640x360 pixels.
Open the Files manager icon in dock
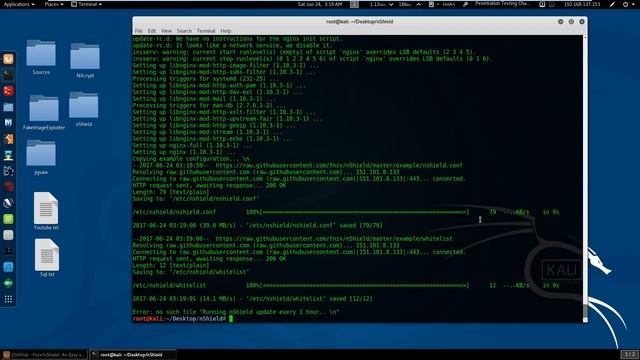click(8, 107)
